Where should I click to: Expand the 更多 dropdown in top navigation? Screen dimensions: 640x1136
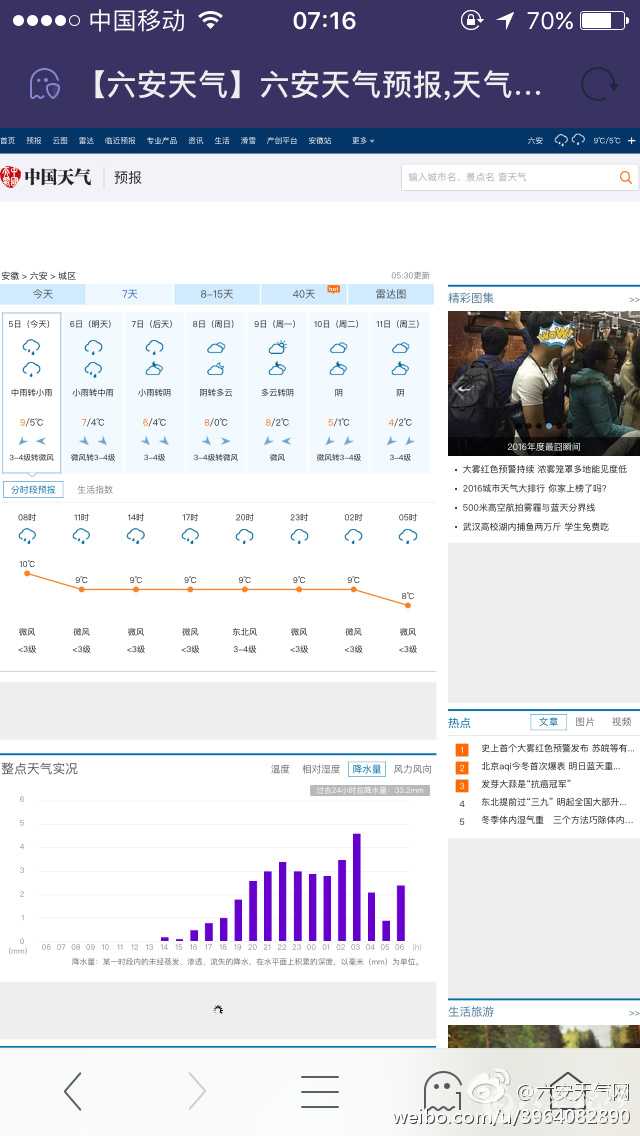[362, 141]
